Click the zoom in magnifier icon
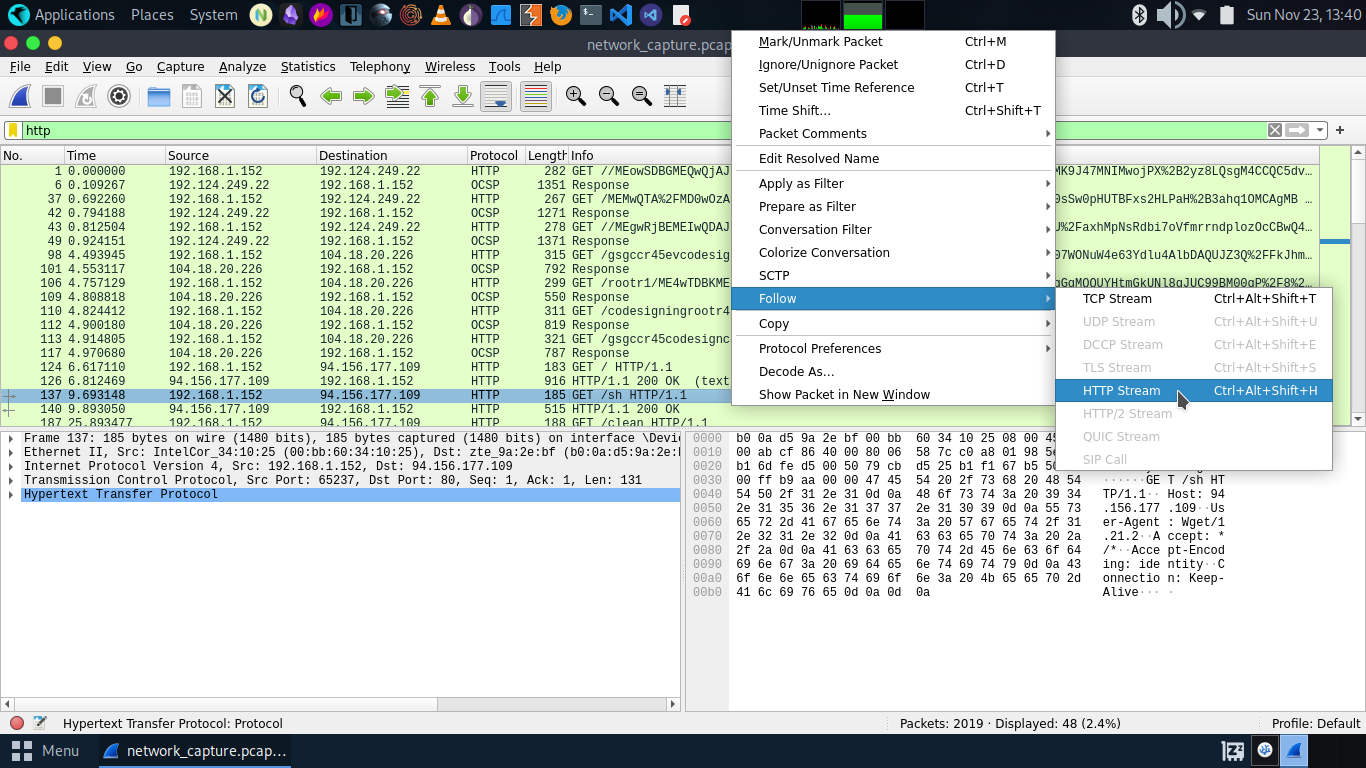1366x768 pixels. point(575,96)
